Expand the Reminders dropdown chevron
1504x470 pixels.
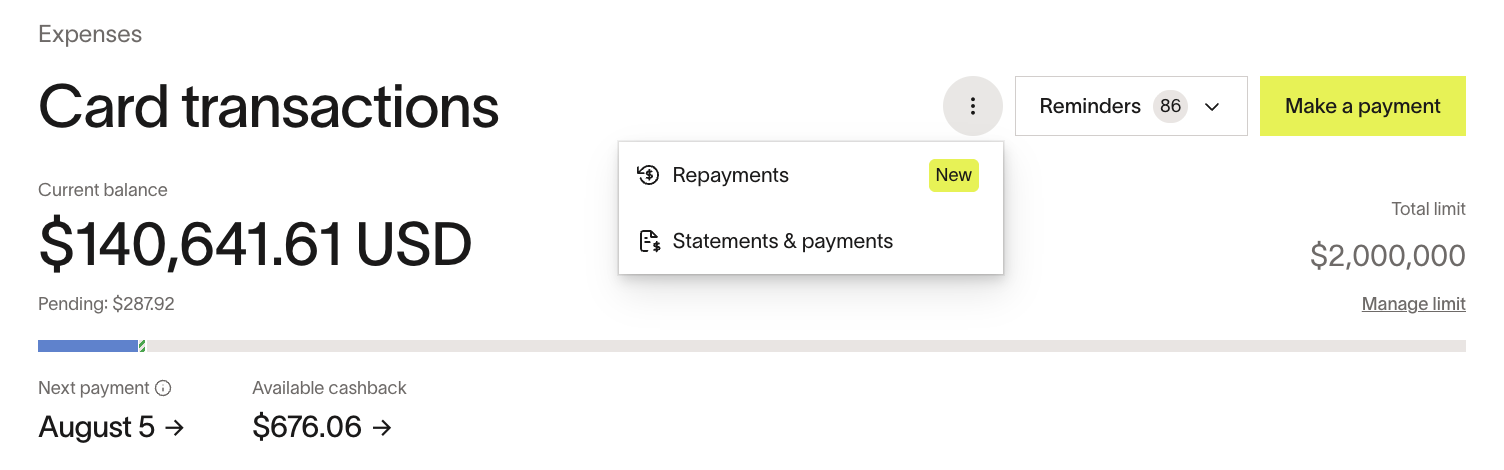click(1212, 107)
